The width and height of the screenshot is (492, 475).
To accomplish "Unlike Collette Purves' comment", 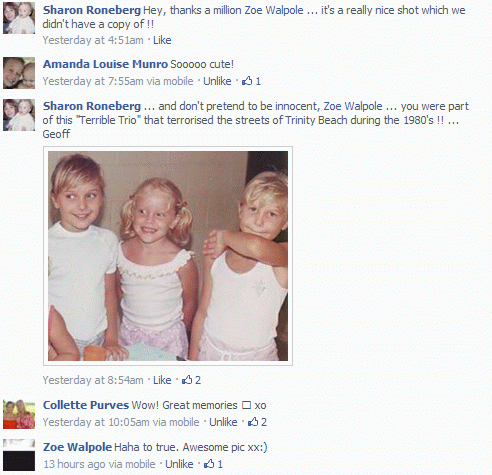I will [223, 422].
